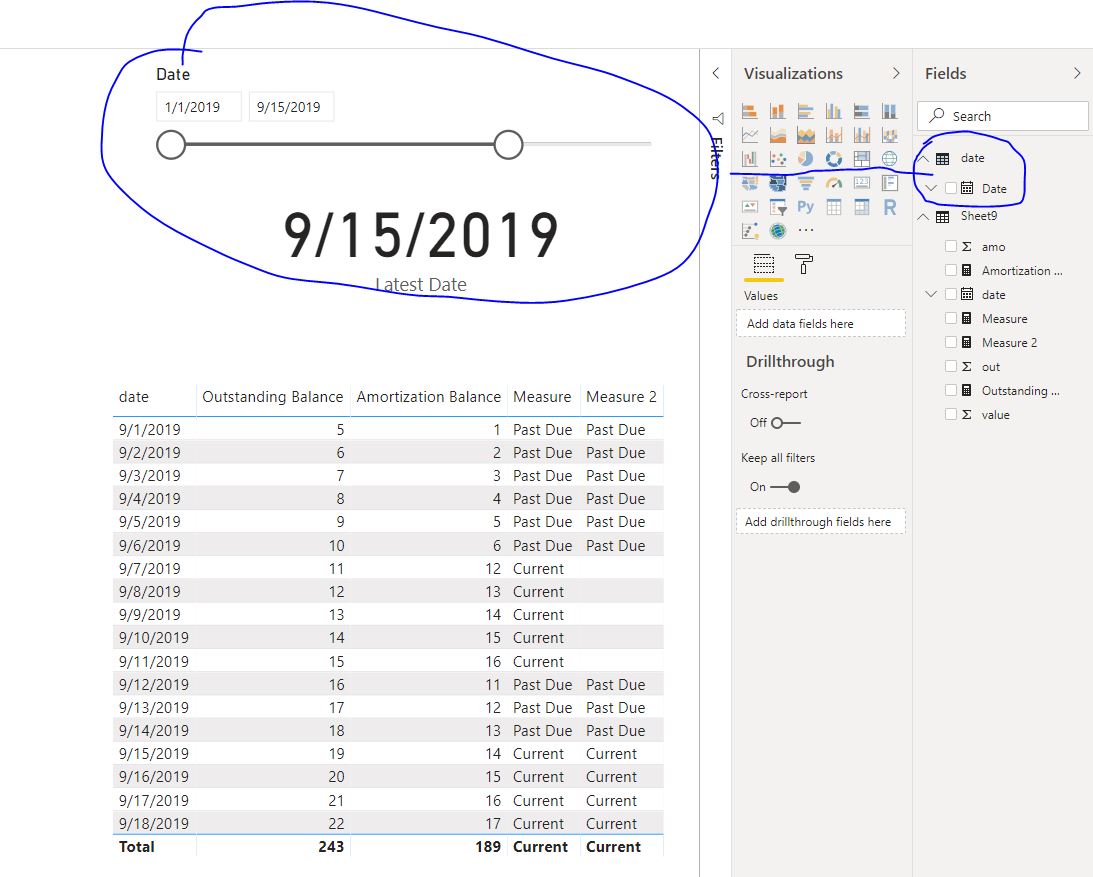Select the Slicer visual

pos(778,207)
